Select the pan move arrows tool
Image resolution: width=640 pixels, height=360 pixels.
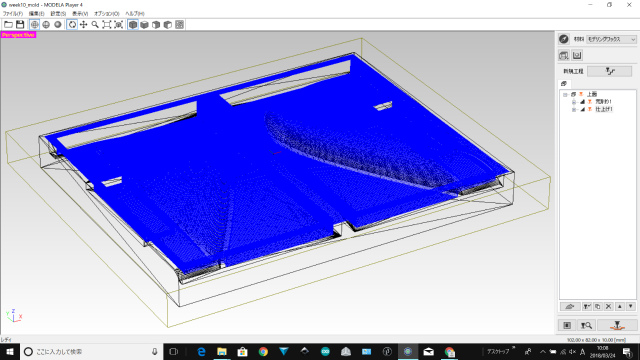click(x=84, y=24)
